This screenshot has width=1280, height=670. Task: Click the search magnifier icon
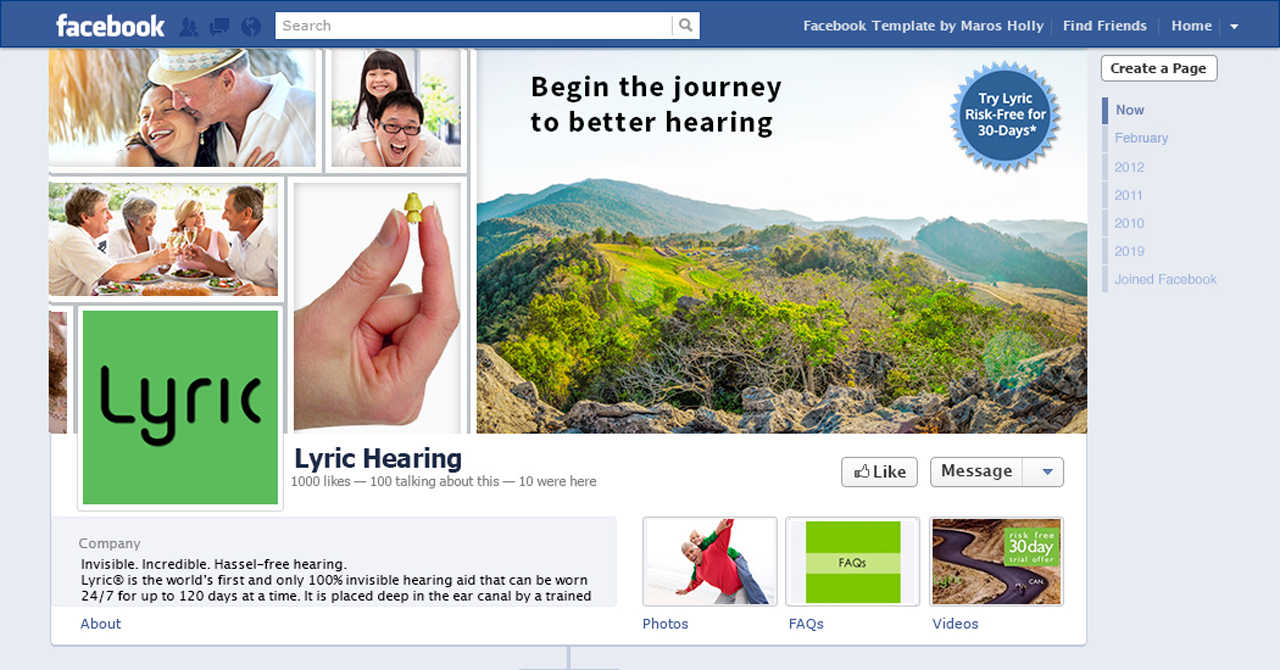[x=685, y=26]
